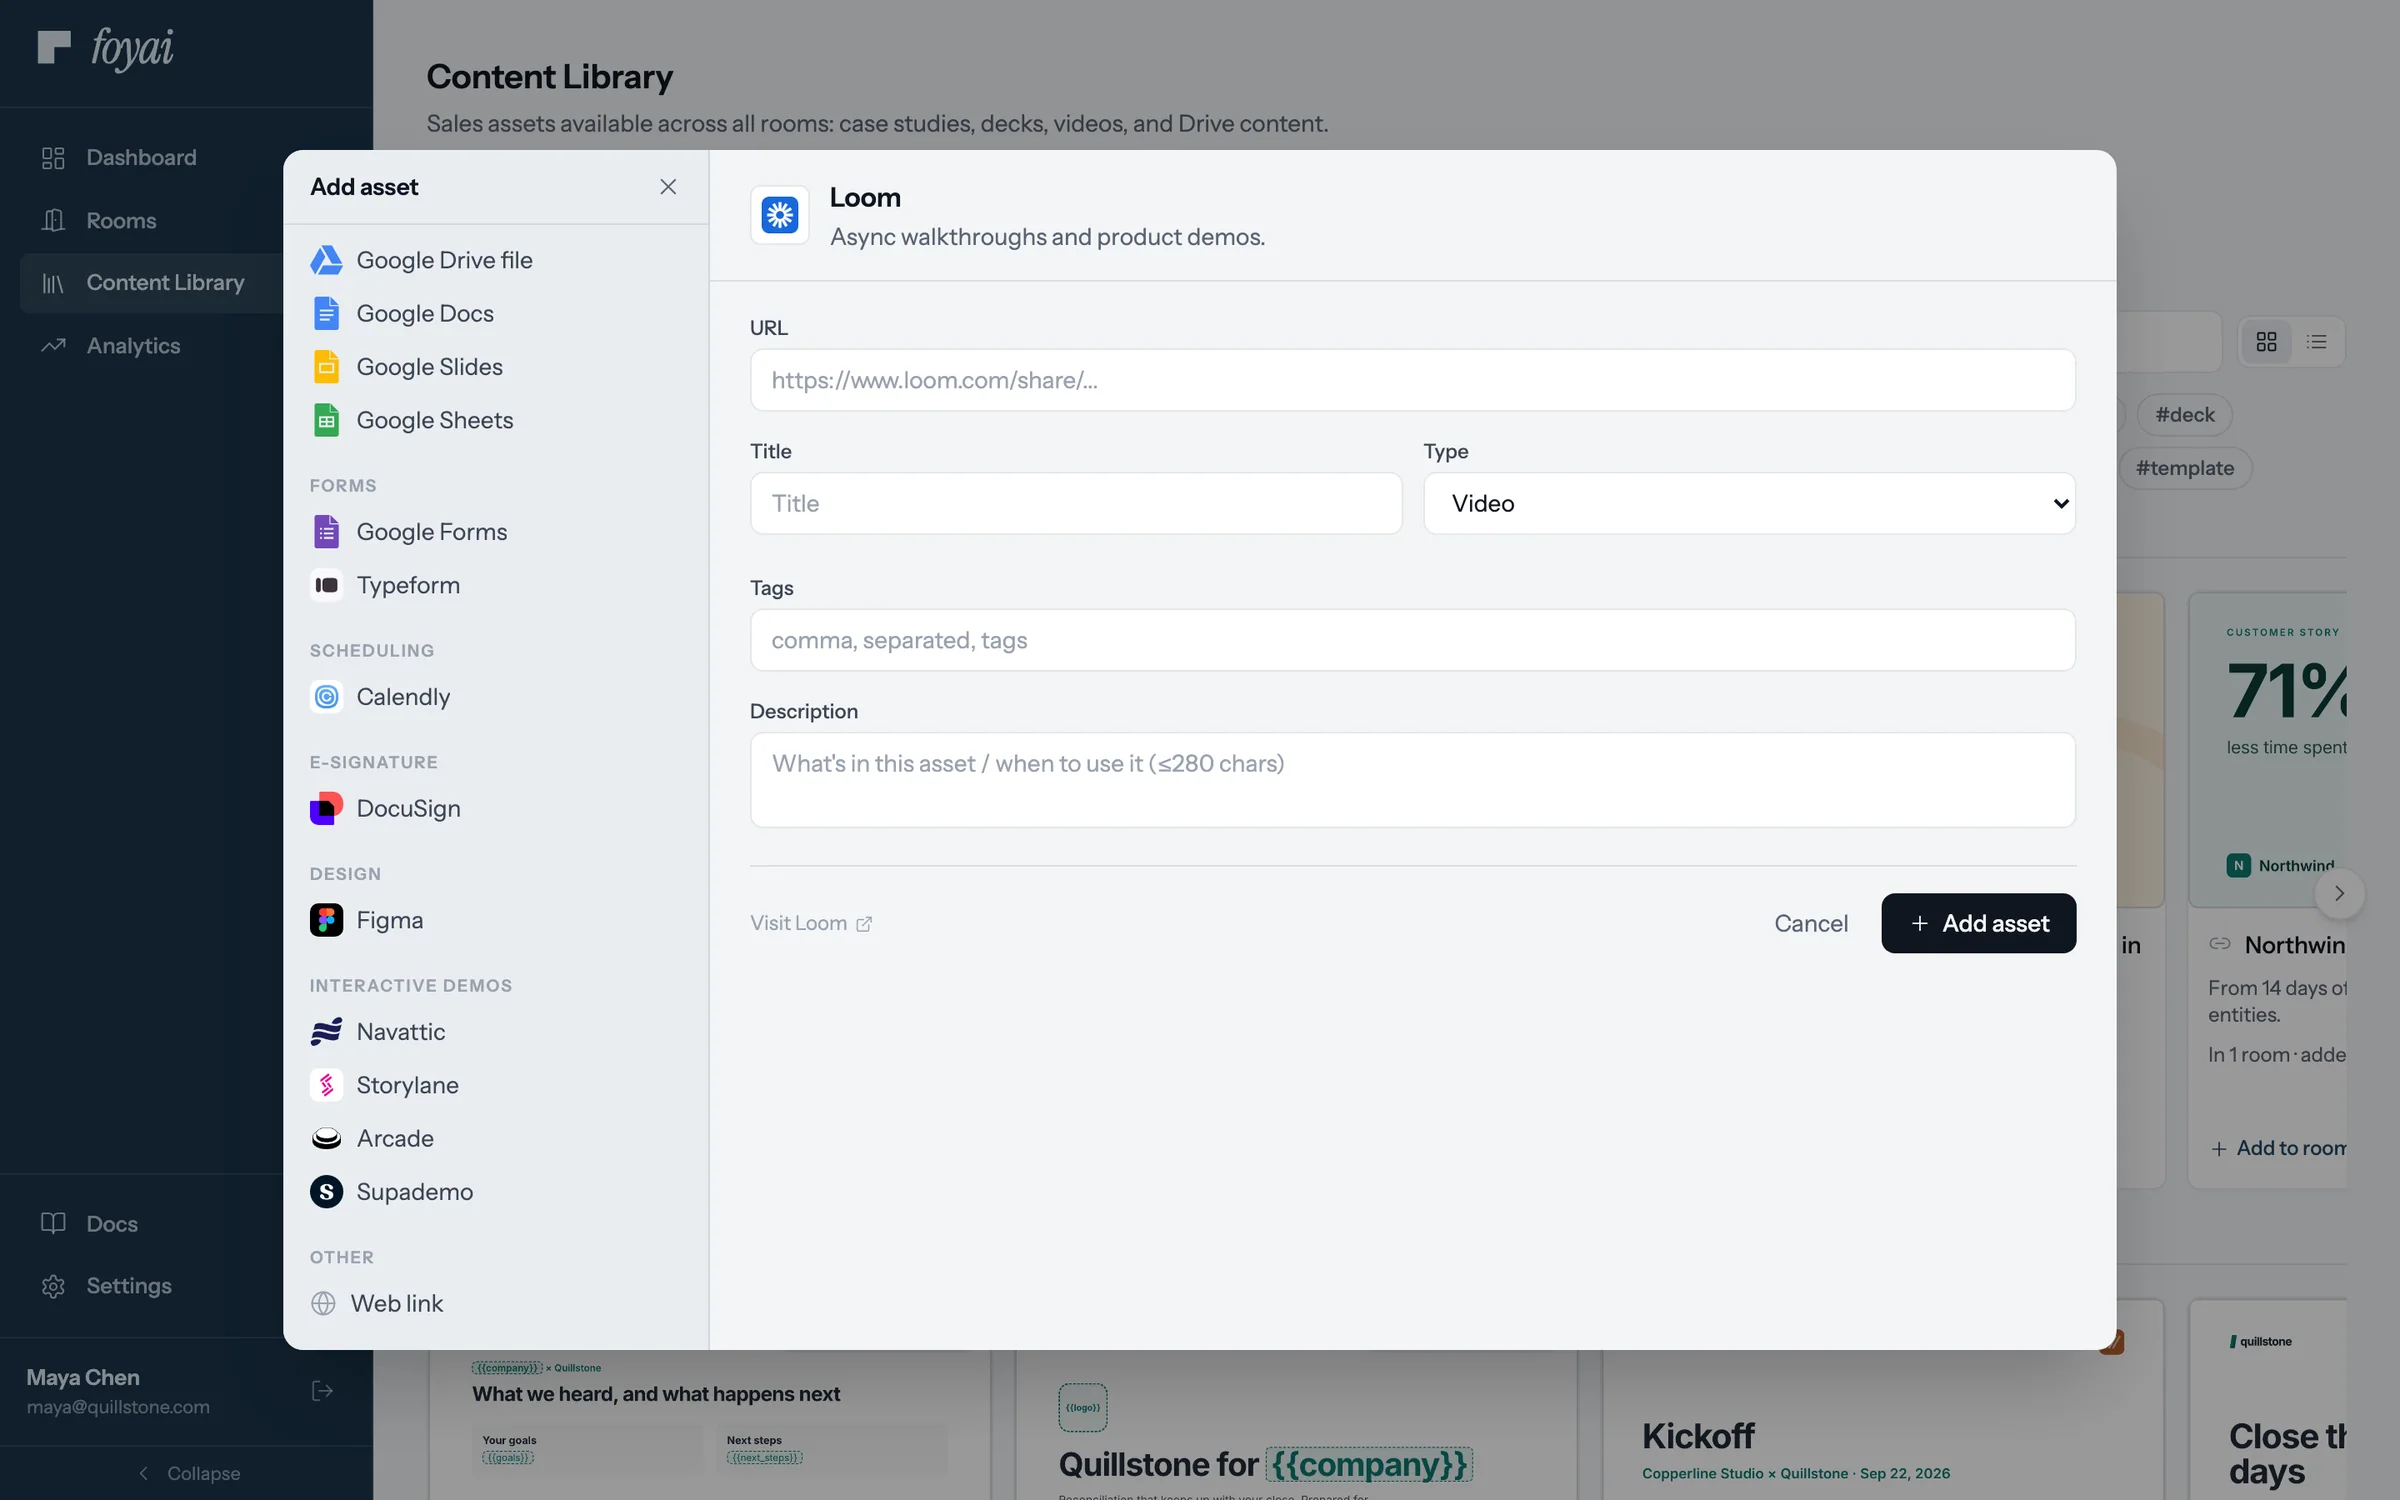This screenshot has width=2400, height=1500.
Task: Select the Navattic demo icon
Action: tap(326, 1032)
